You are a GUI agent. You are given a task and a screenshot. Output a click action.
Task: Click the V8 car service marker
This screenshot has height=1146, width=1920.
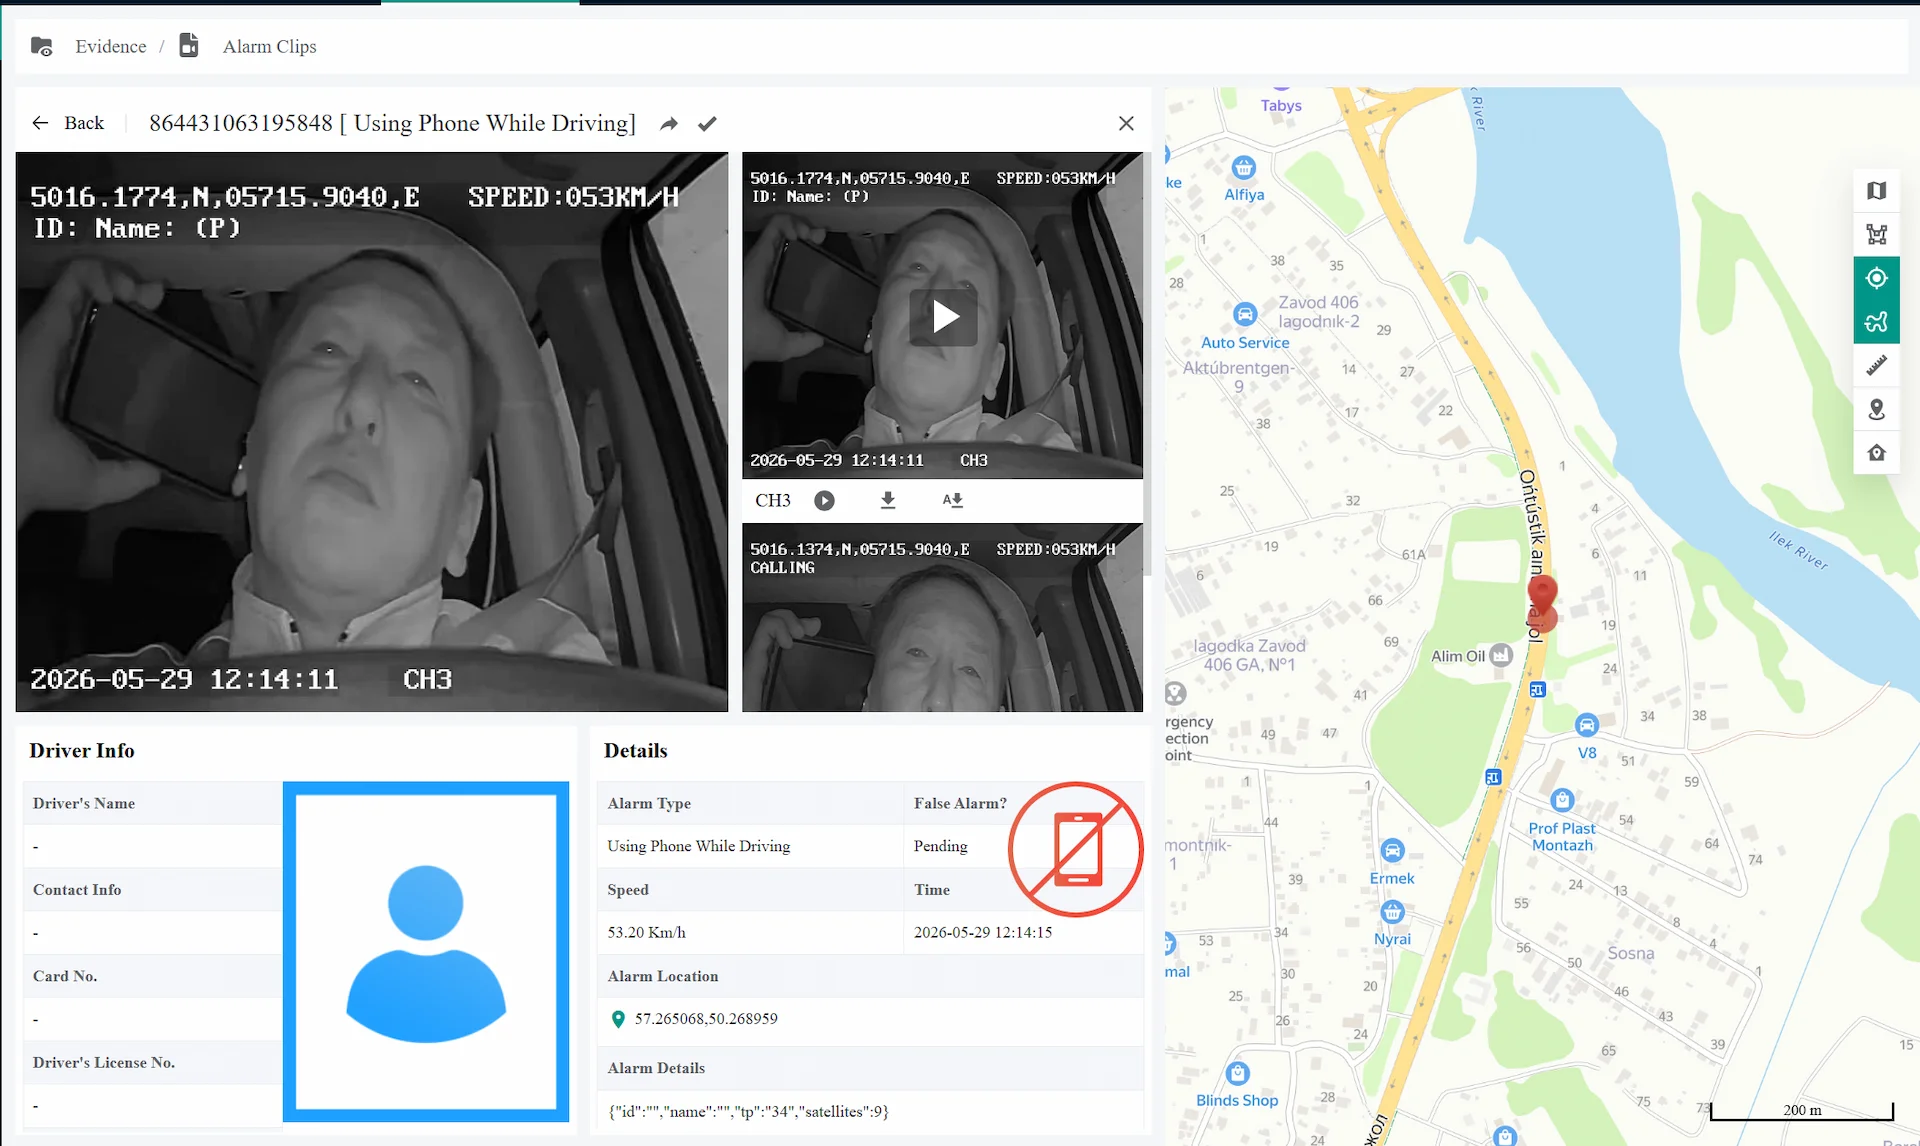click(x=1587, y=725)
